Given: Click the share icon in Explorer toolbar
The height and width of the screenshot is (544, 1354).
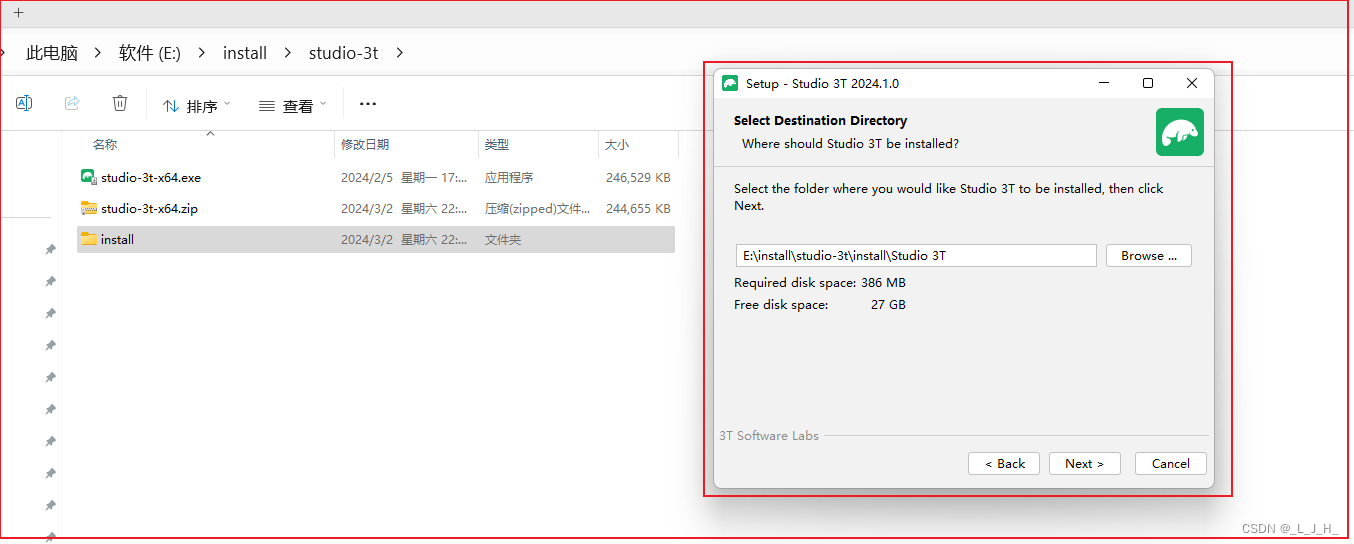Looking at the screenshot, I should coord(72,104).
